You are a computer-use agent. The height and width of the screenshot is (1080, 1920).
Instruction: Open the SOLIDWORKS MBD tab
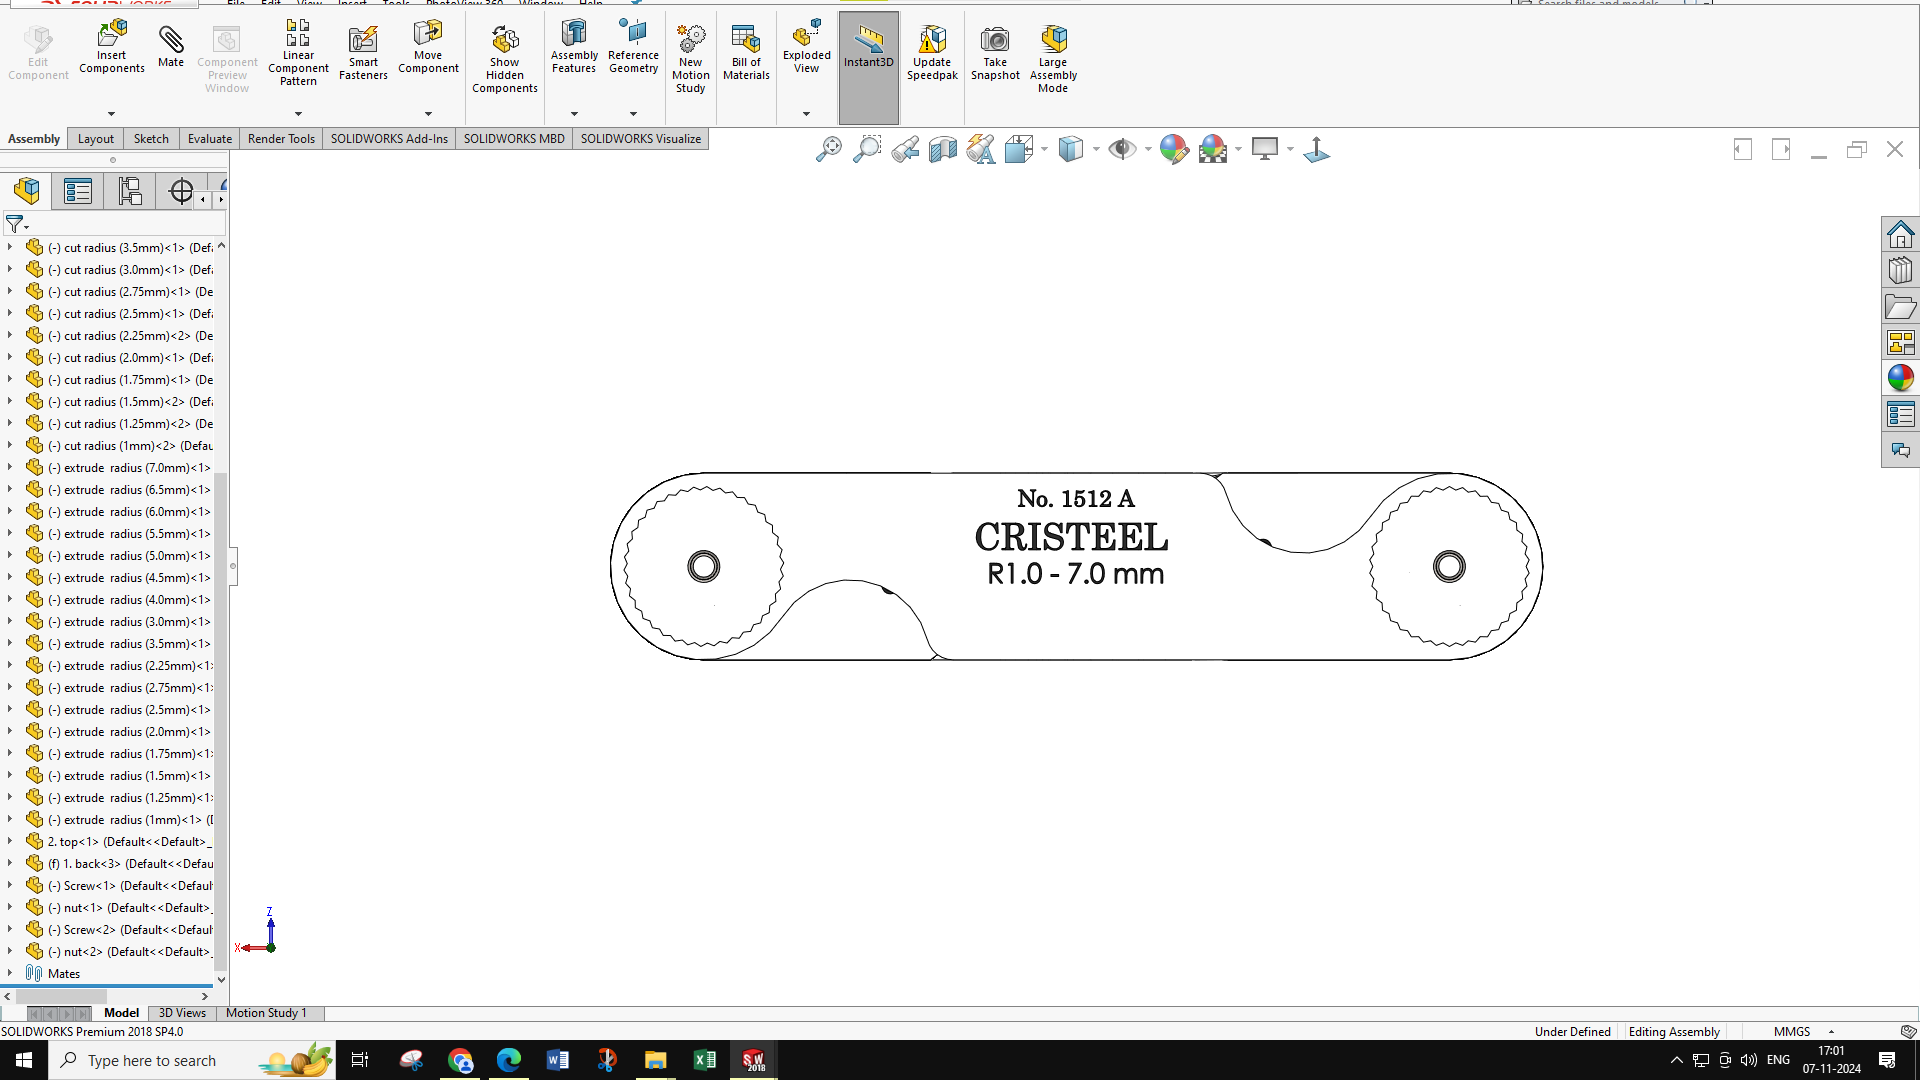(x=514, y=139)
